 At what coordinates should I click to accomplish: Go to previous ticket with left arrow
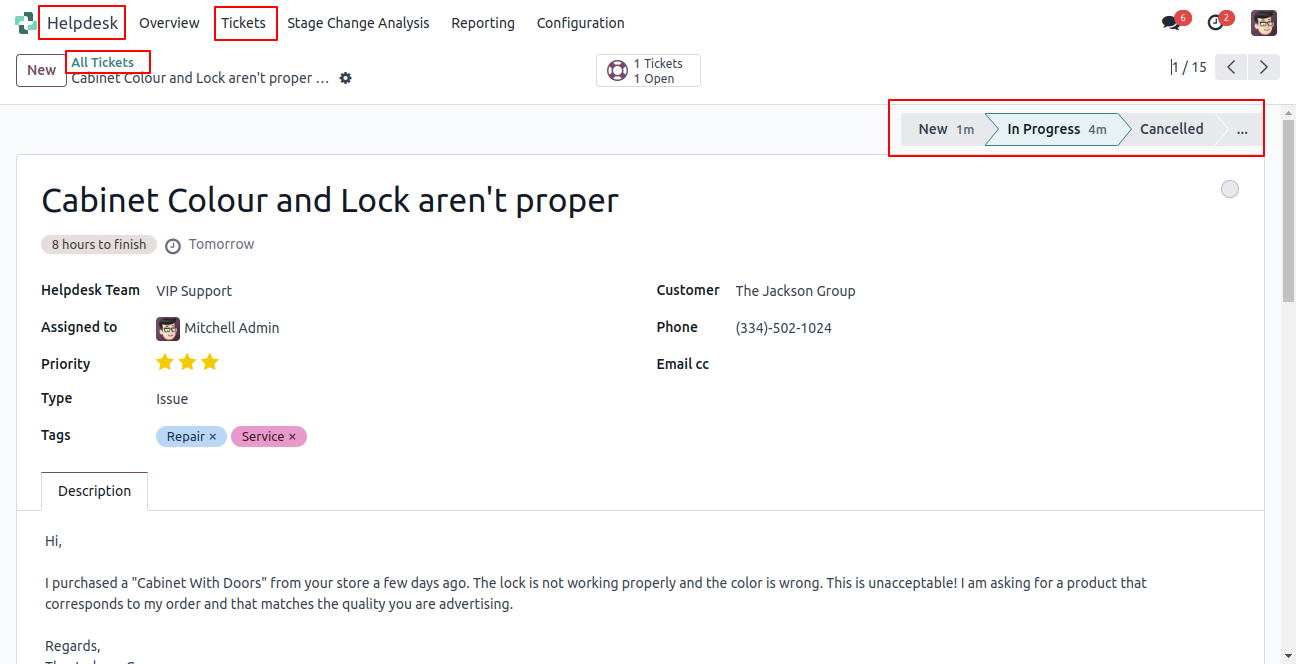pyautogui.click(x=1232, y=67)
